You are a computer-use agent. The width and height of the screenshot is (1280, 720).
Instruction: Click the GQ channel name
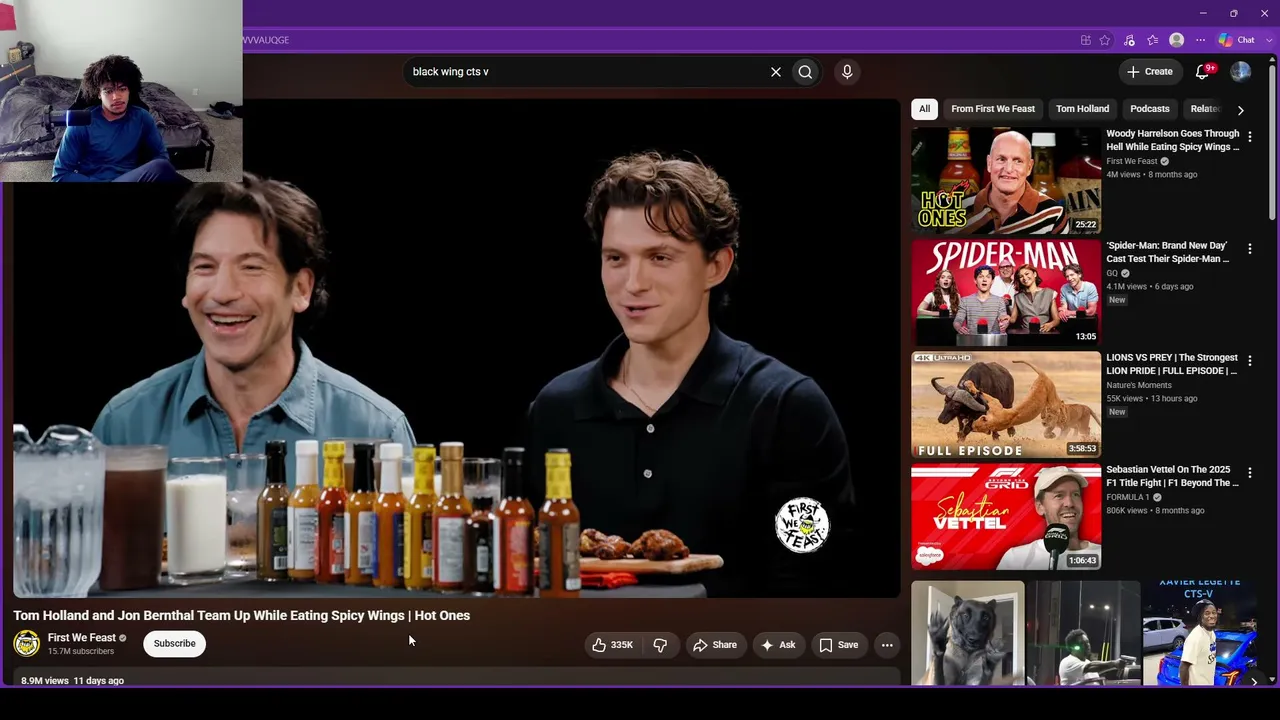point(1112,273)
